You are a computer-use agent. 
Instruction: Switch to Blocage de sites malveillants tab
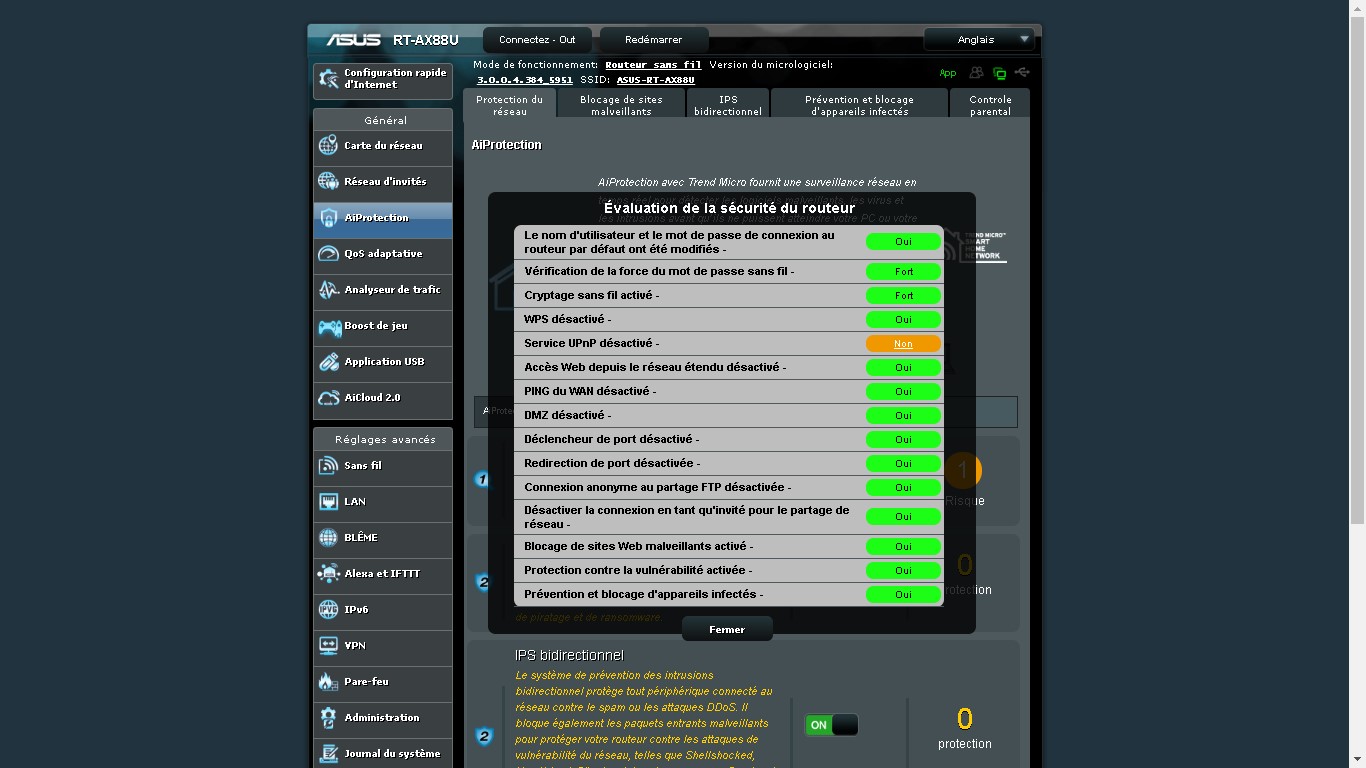click(x=621, y=106)
